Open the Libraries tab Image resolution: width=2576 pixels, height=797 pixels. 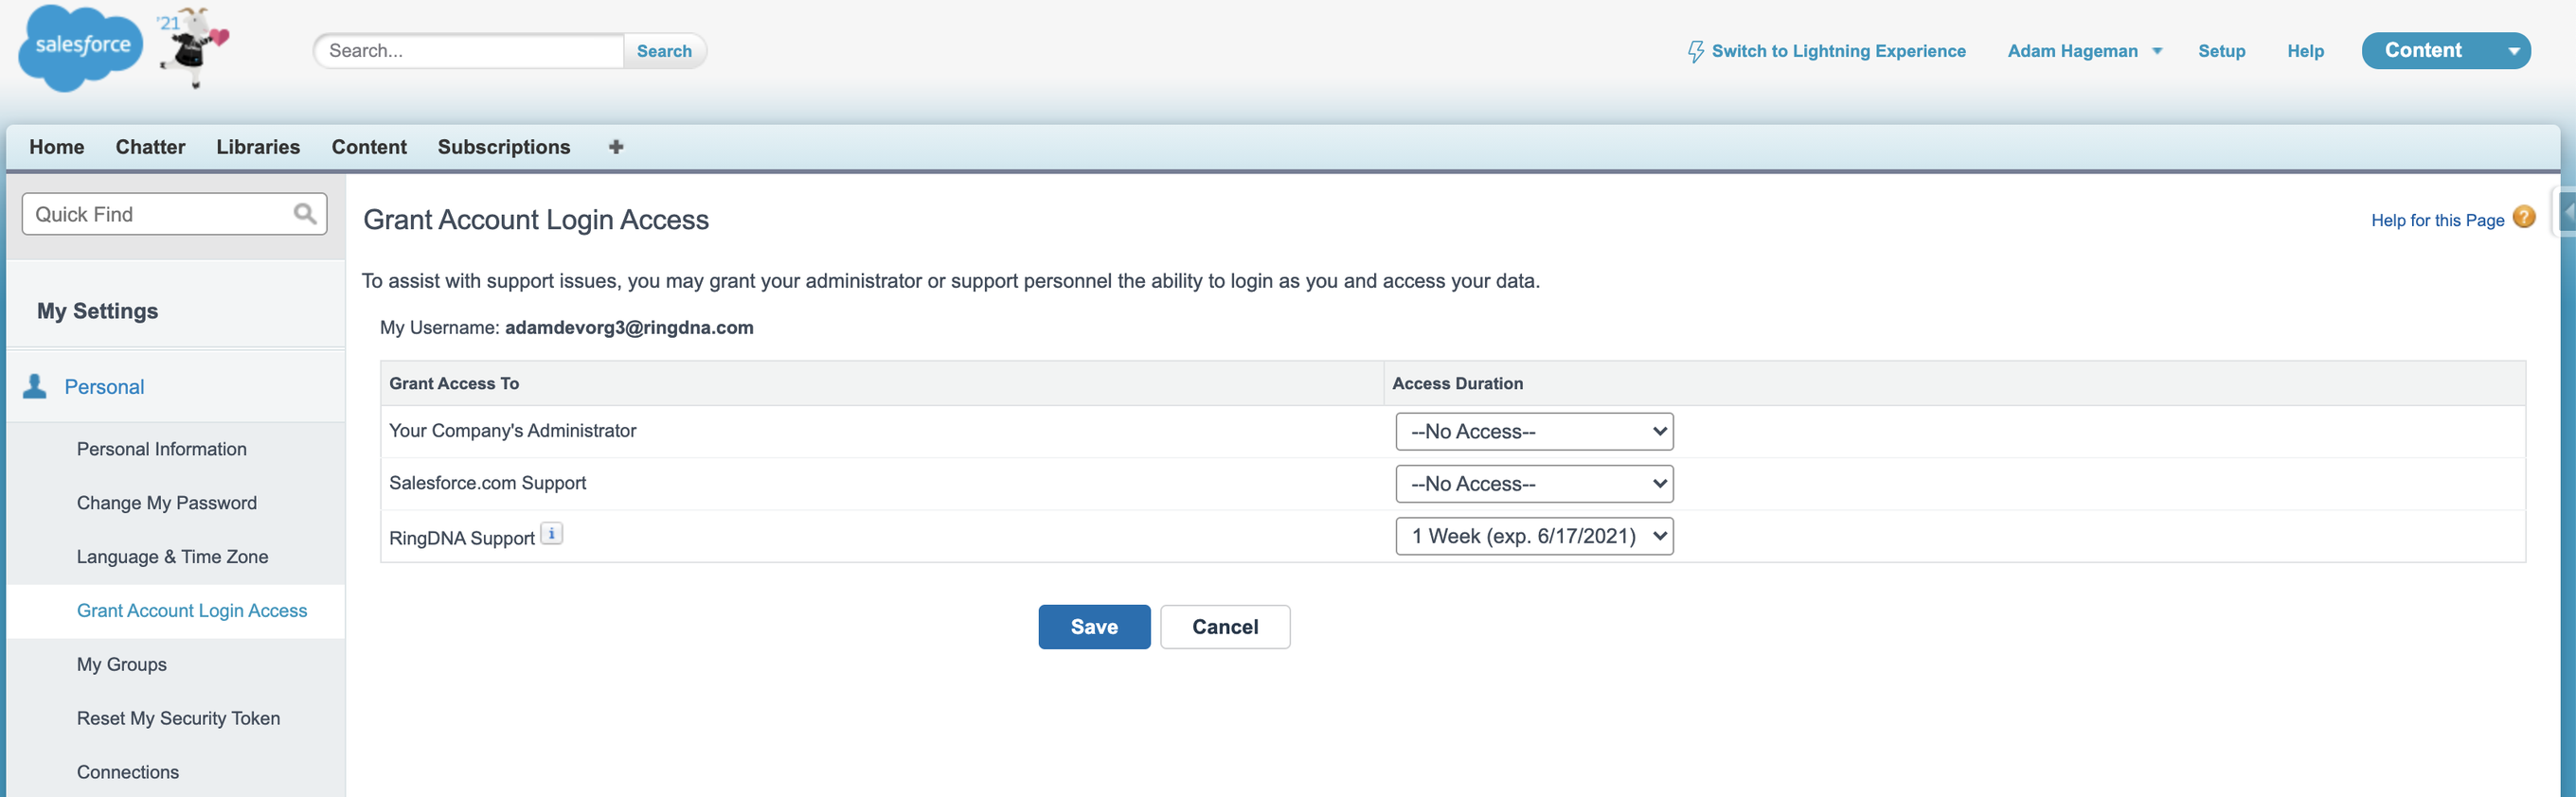(258, 147)
